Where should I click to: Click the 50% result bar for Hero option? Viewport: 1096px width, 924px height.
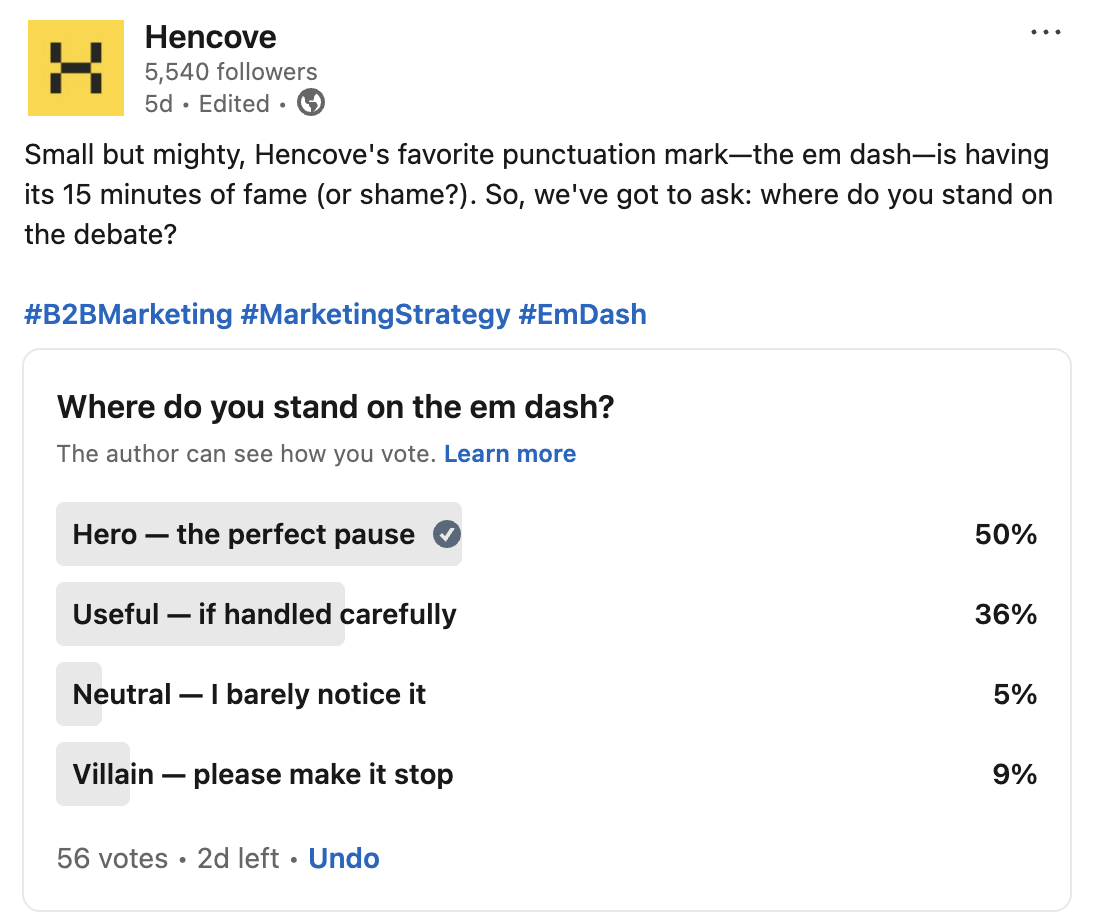1005,534
